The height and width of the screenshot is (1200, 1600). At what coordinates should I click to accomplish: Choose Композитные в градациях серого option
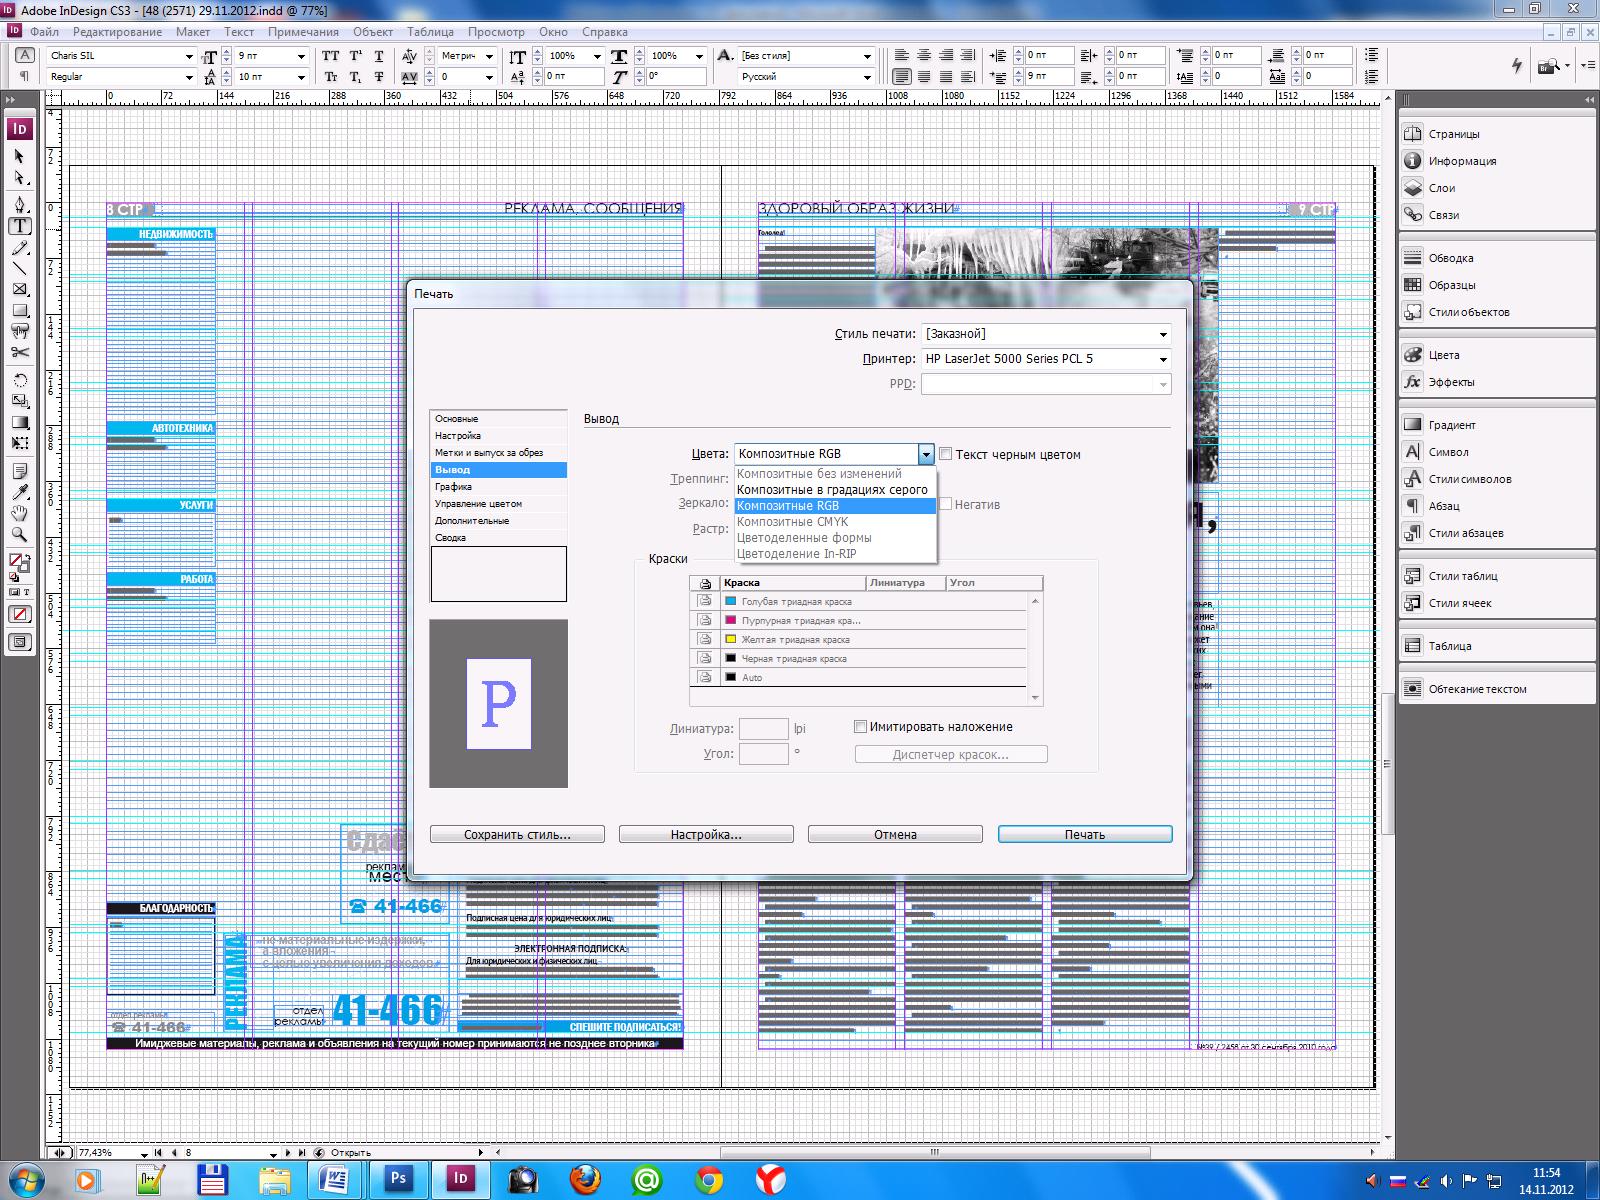pyautogui.click(x=835, y=490)
